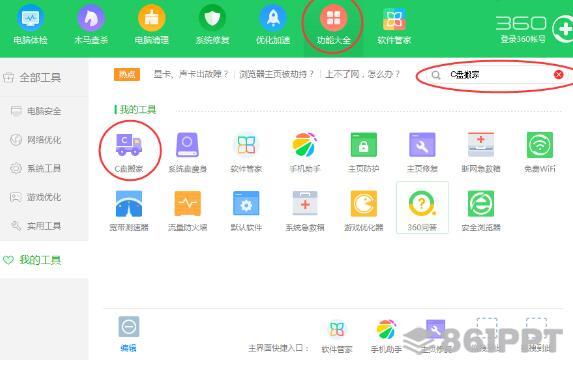
Task: Open 软件管家 in the bottom 主界面快捷入口 row
Action: pyautogui.click(x=337, y=337)
